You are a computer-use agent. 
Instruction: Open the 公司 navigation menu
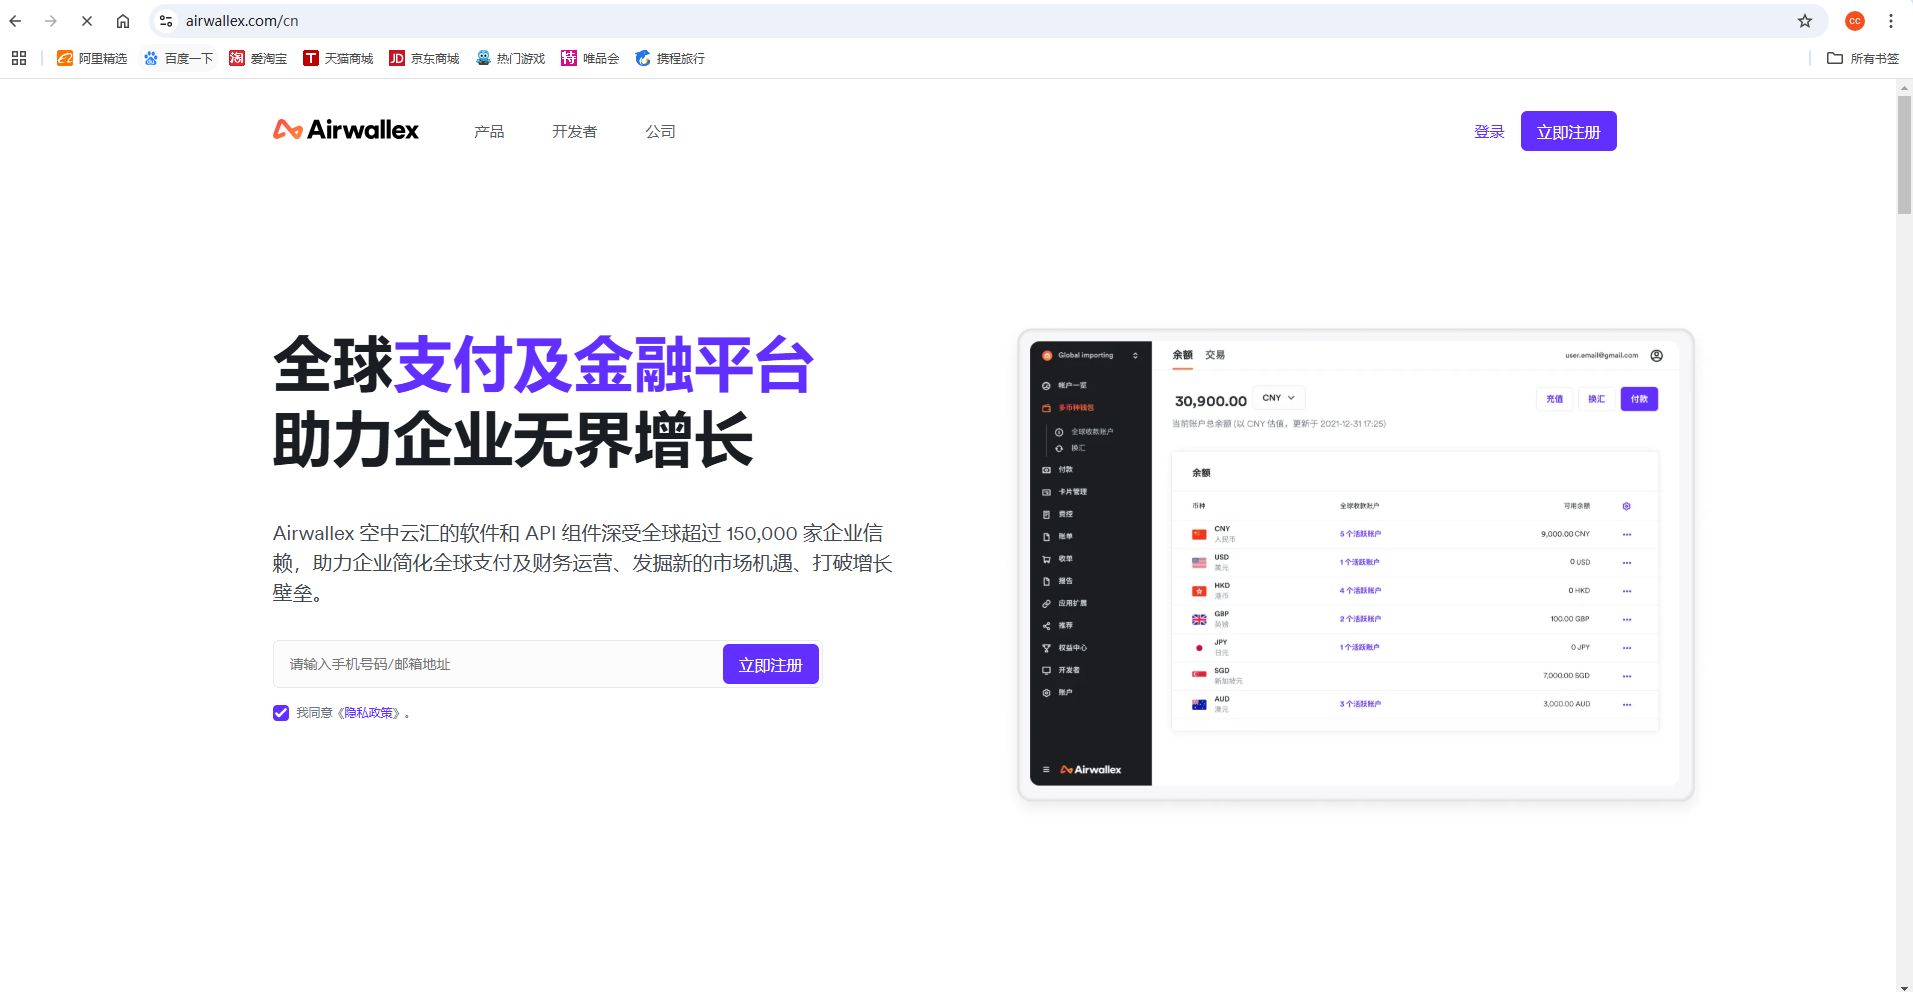tap(660, 131)
